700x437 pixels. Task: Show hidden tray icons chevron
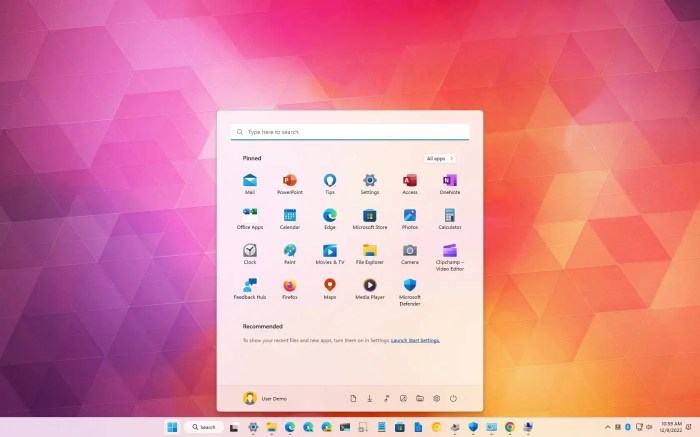tap(608, 427)
